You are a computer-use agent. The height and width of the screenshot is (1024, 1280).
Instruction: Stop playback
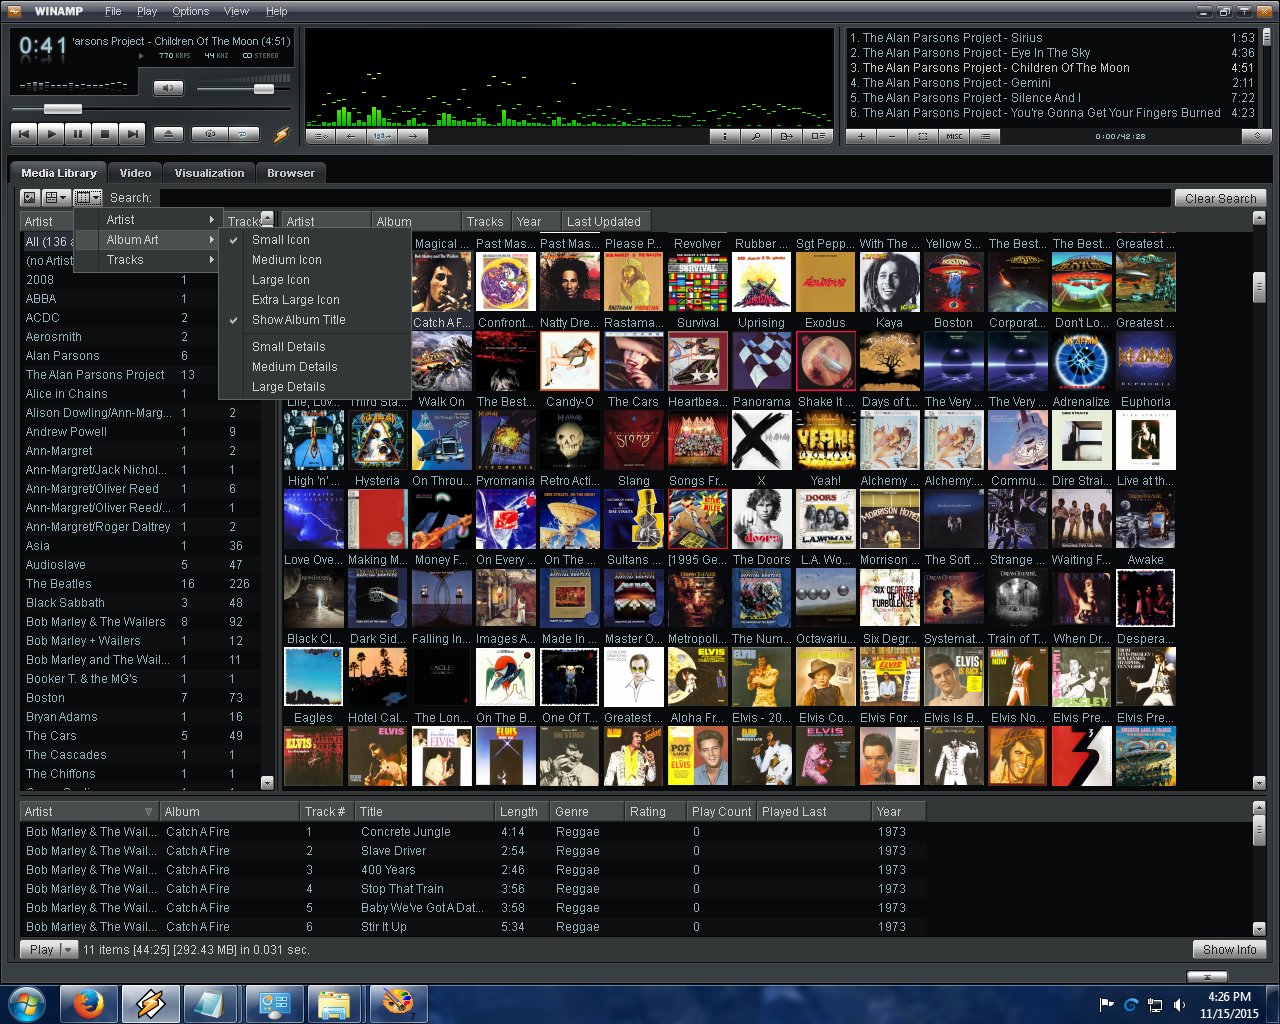tap(105, 133)
